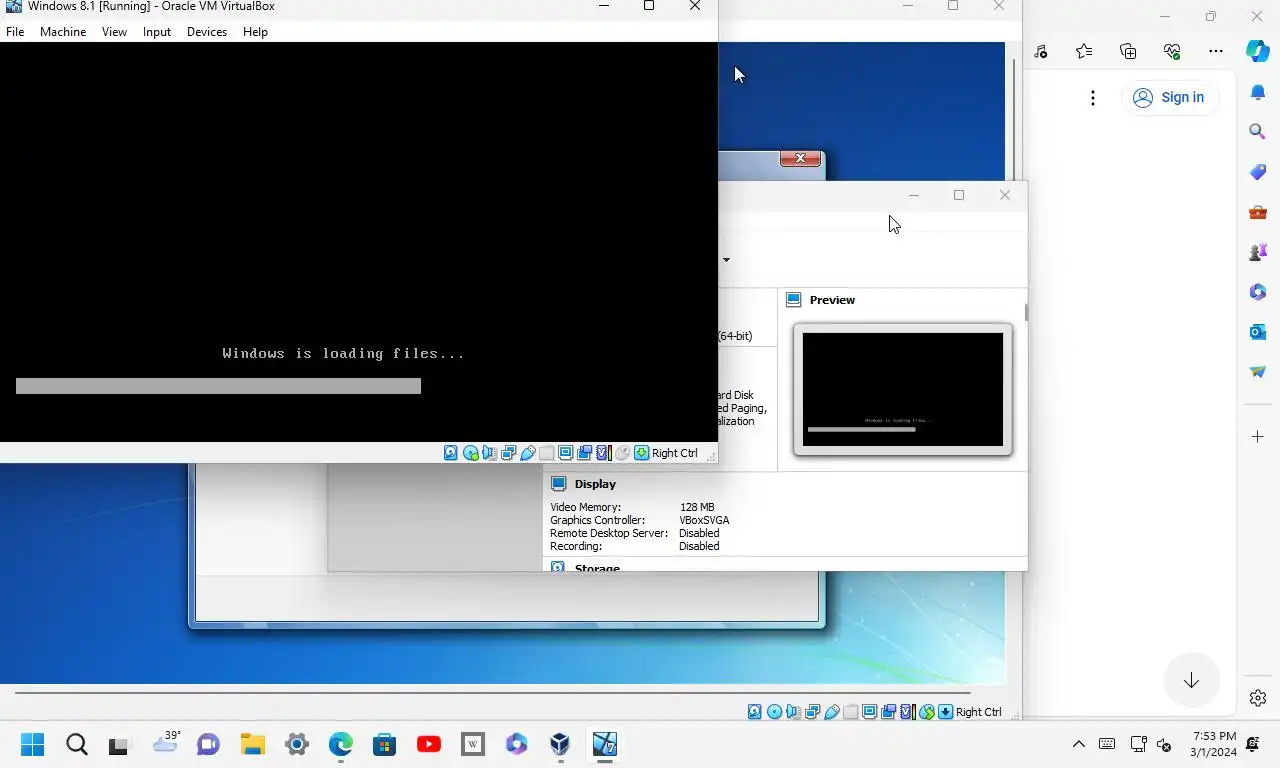Screen dimensions: 1280x768
Task: Open Browser essentials heart icon in Edge
Action: pyautogui.click(x=1173, y=51)
